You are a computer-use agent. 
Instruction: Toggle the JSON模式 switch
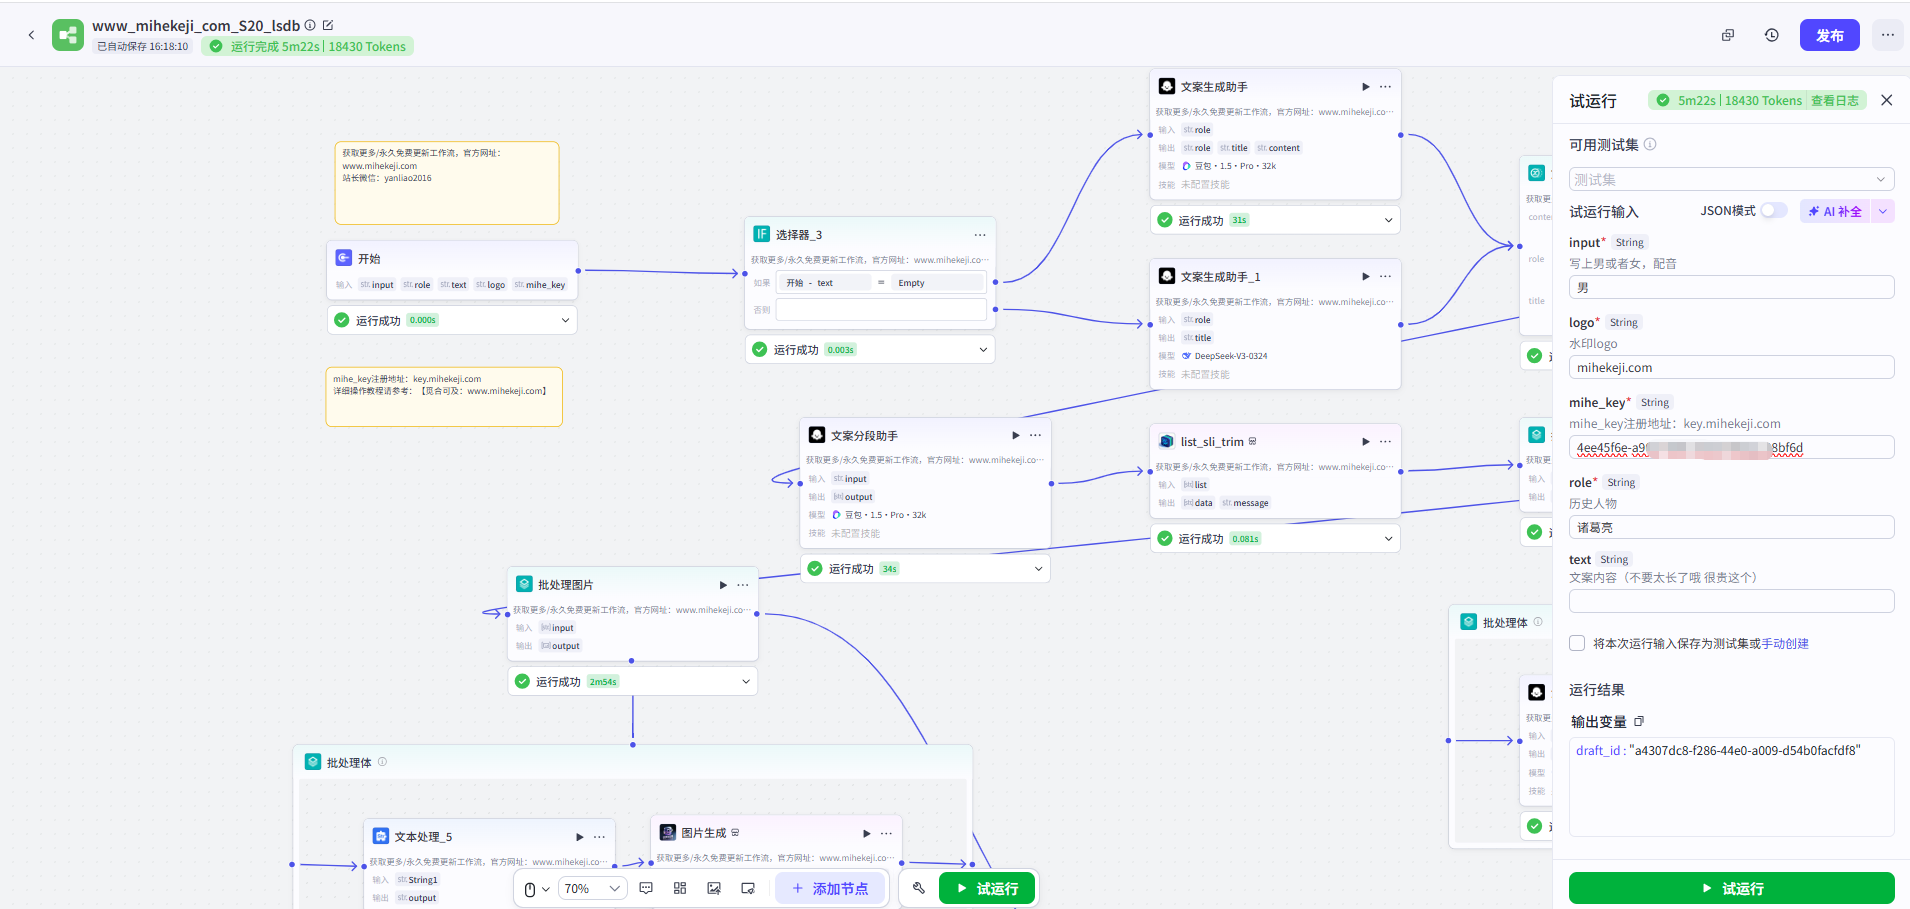click(x=1773, y=211)
